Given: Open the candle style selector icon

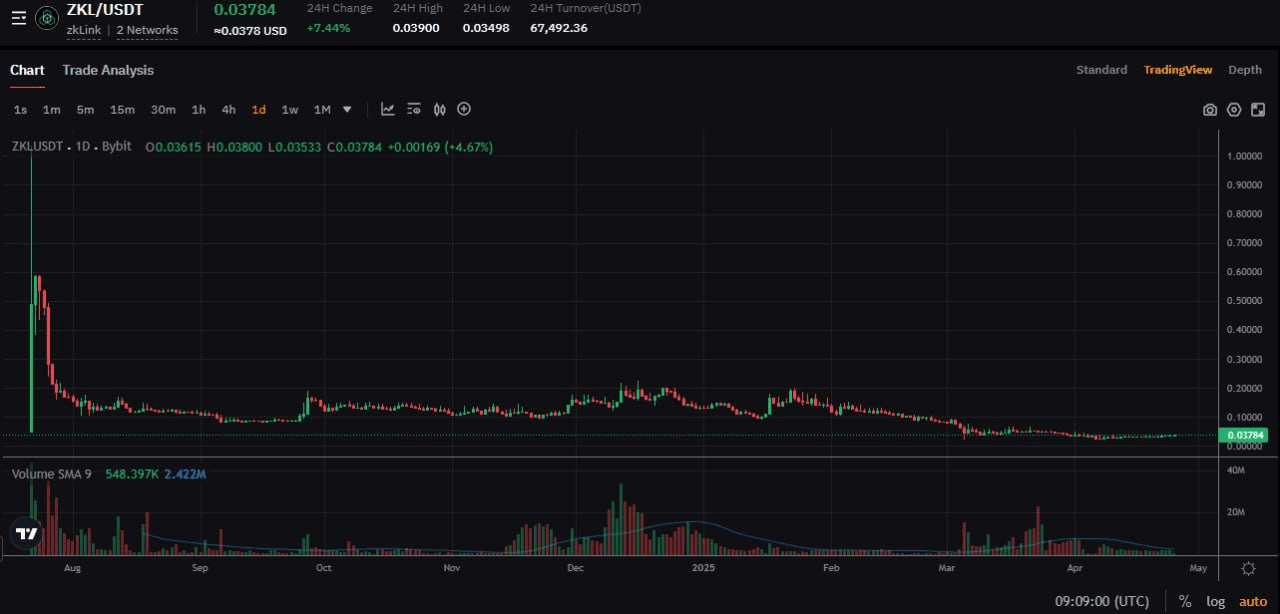Looking at the screenshot, I should point(439,109).
